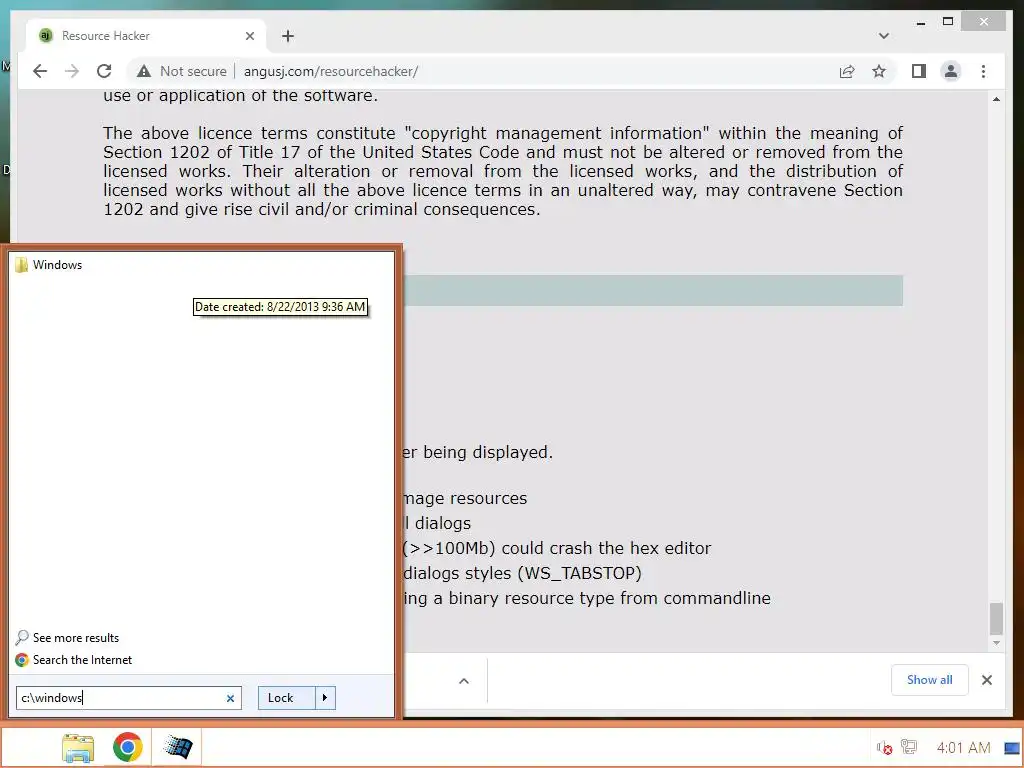Click the page scrollbar thumb

[x=996, y=619]
